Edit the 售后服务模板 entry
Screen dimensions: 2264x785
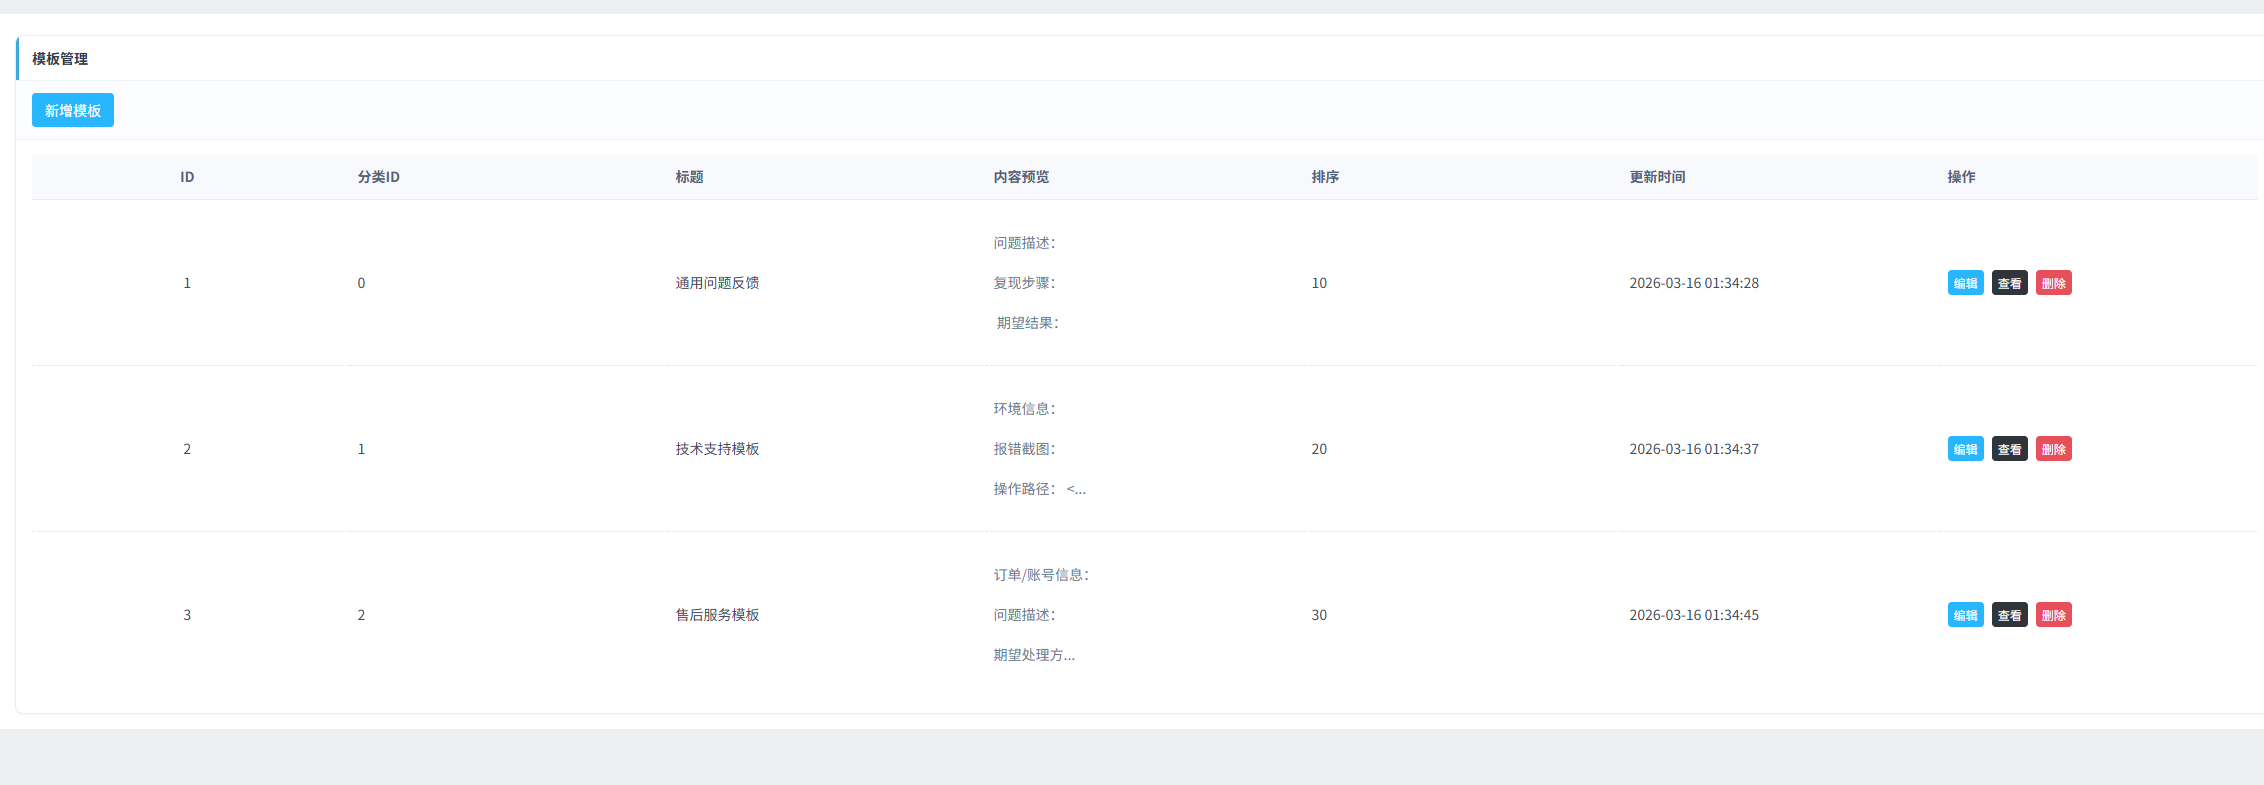pos(1965,615)
